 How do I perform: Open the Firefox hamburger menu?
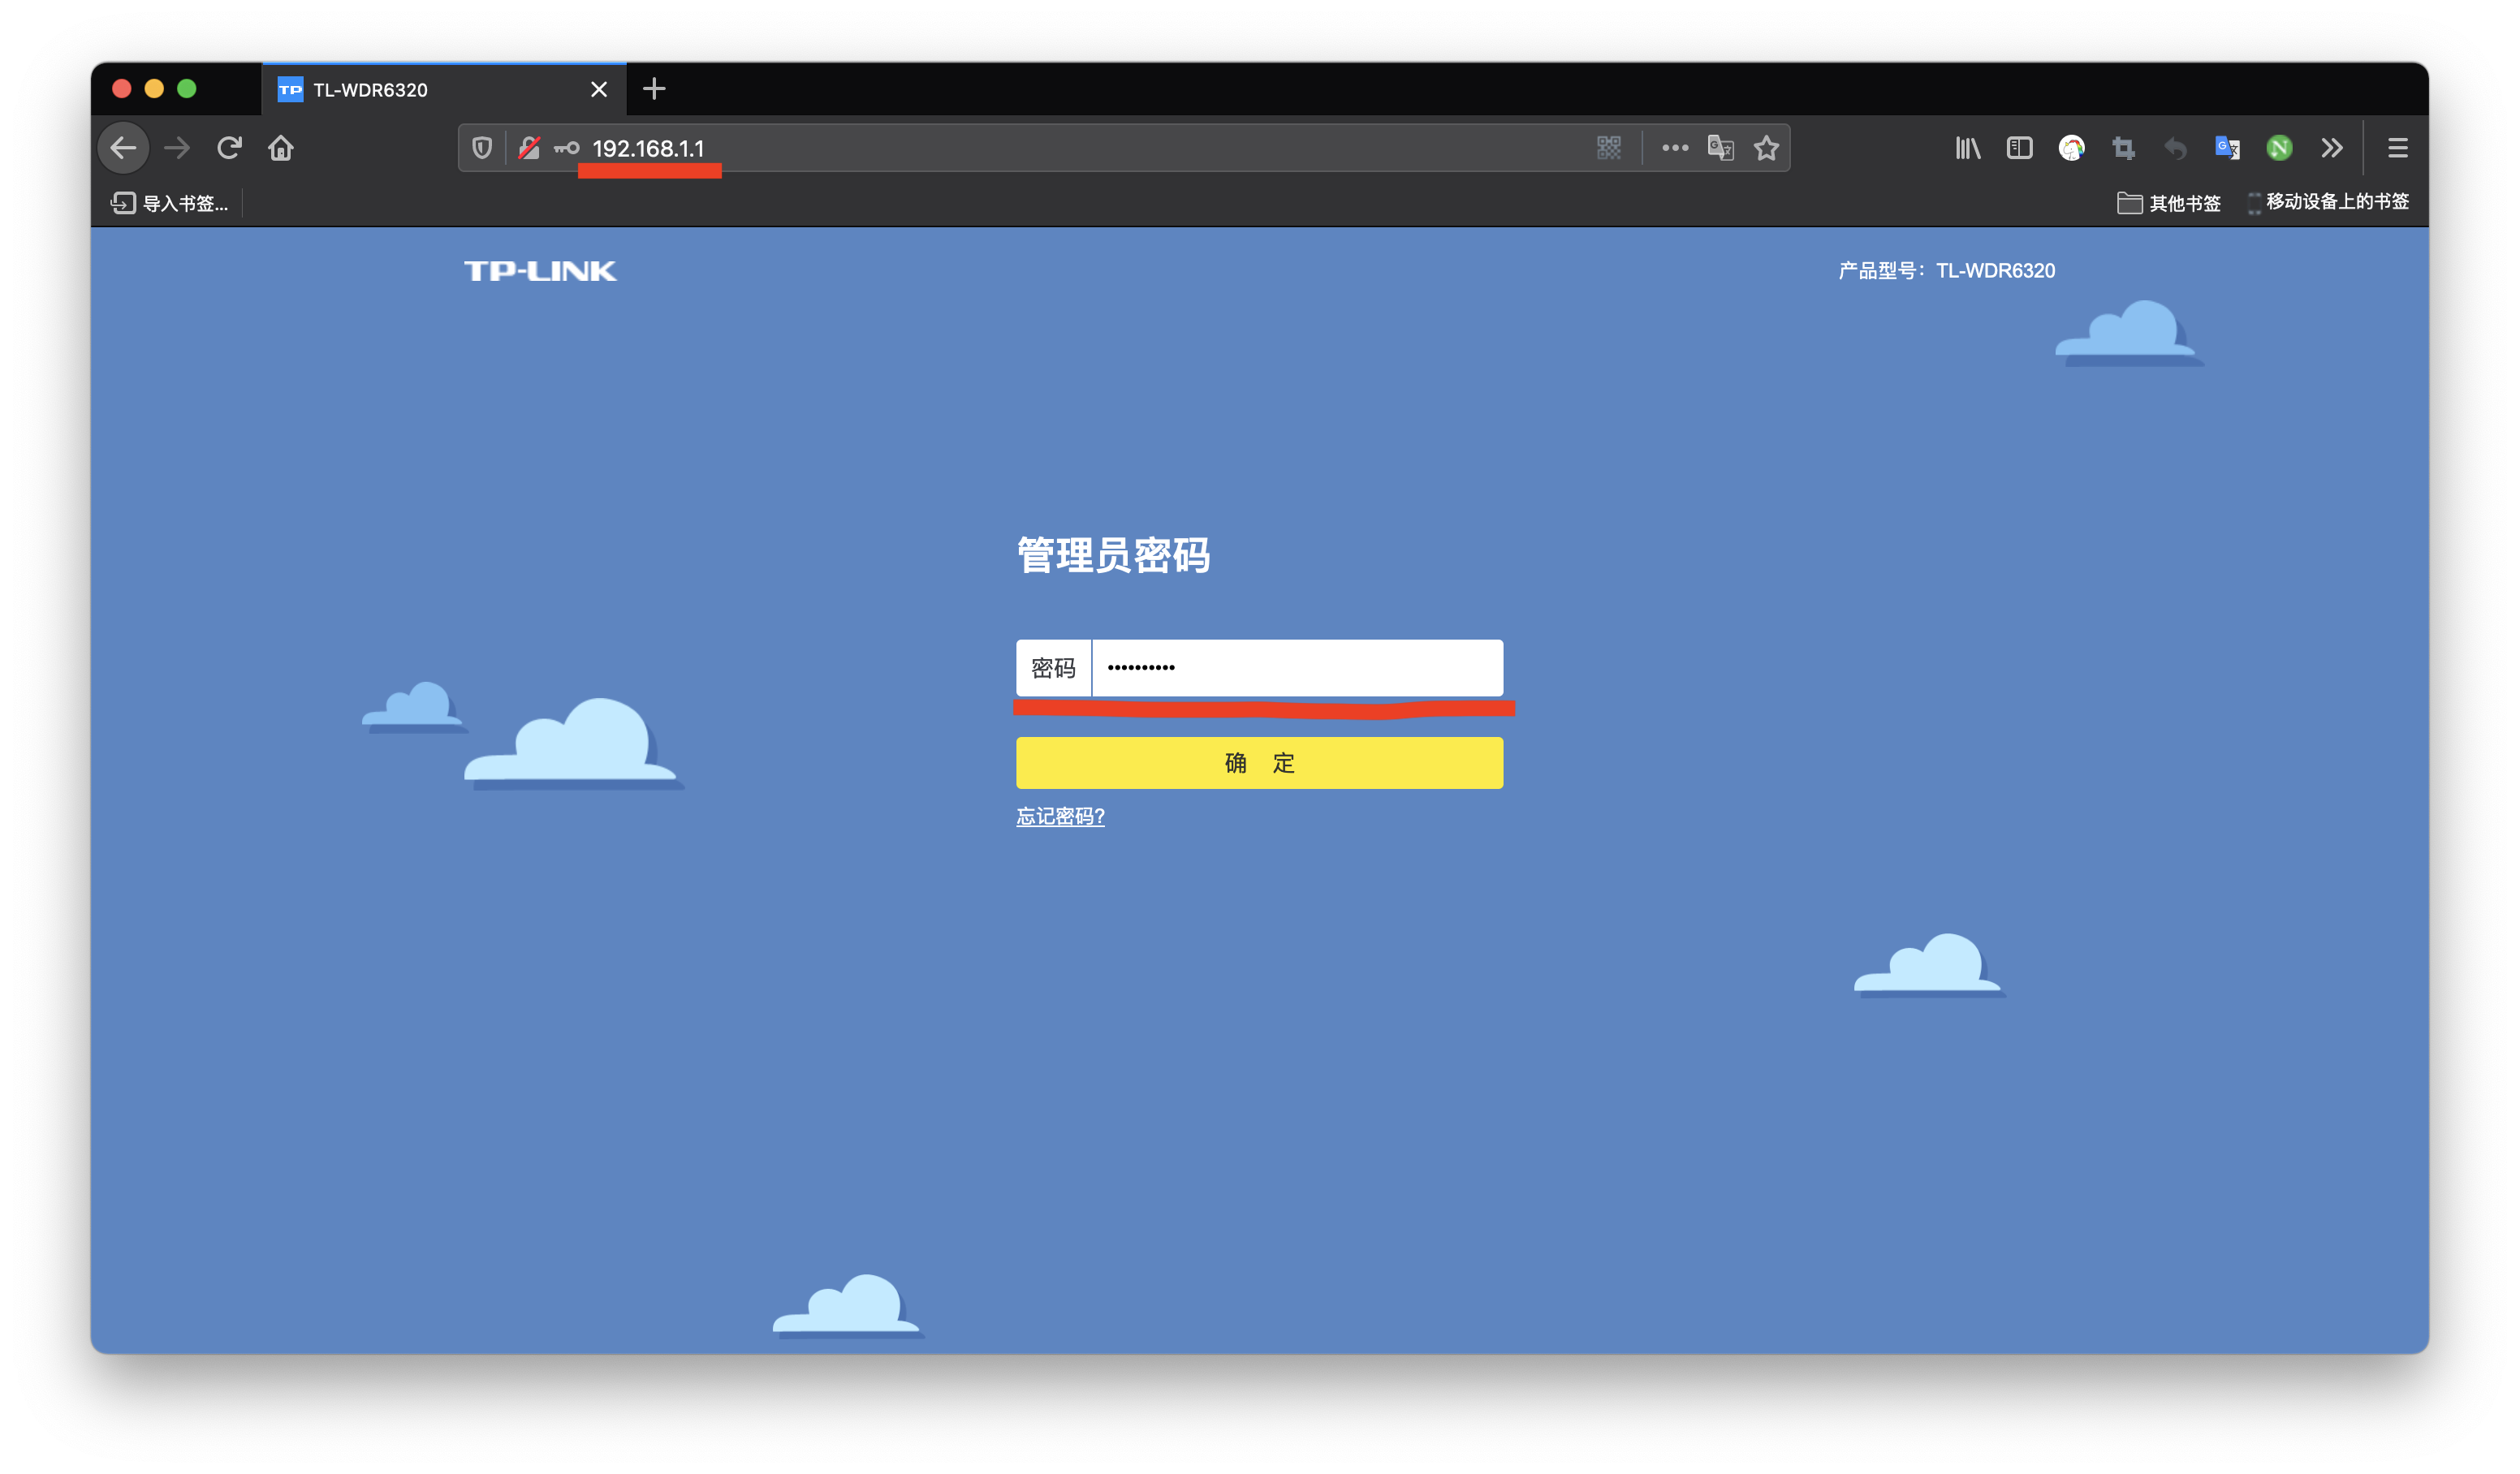(x=2397, y=148)
